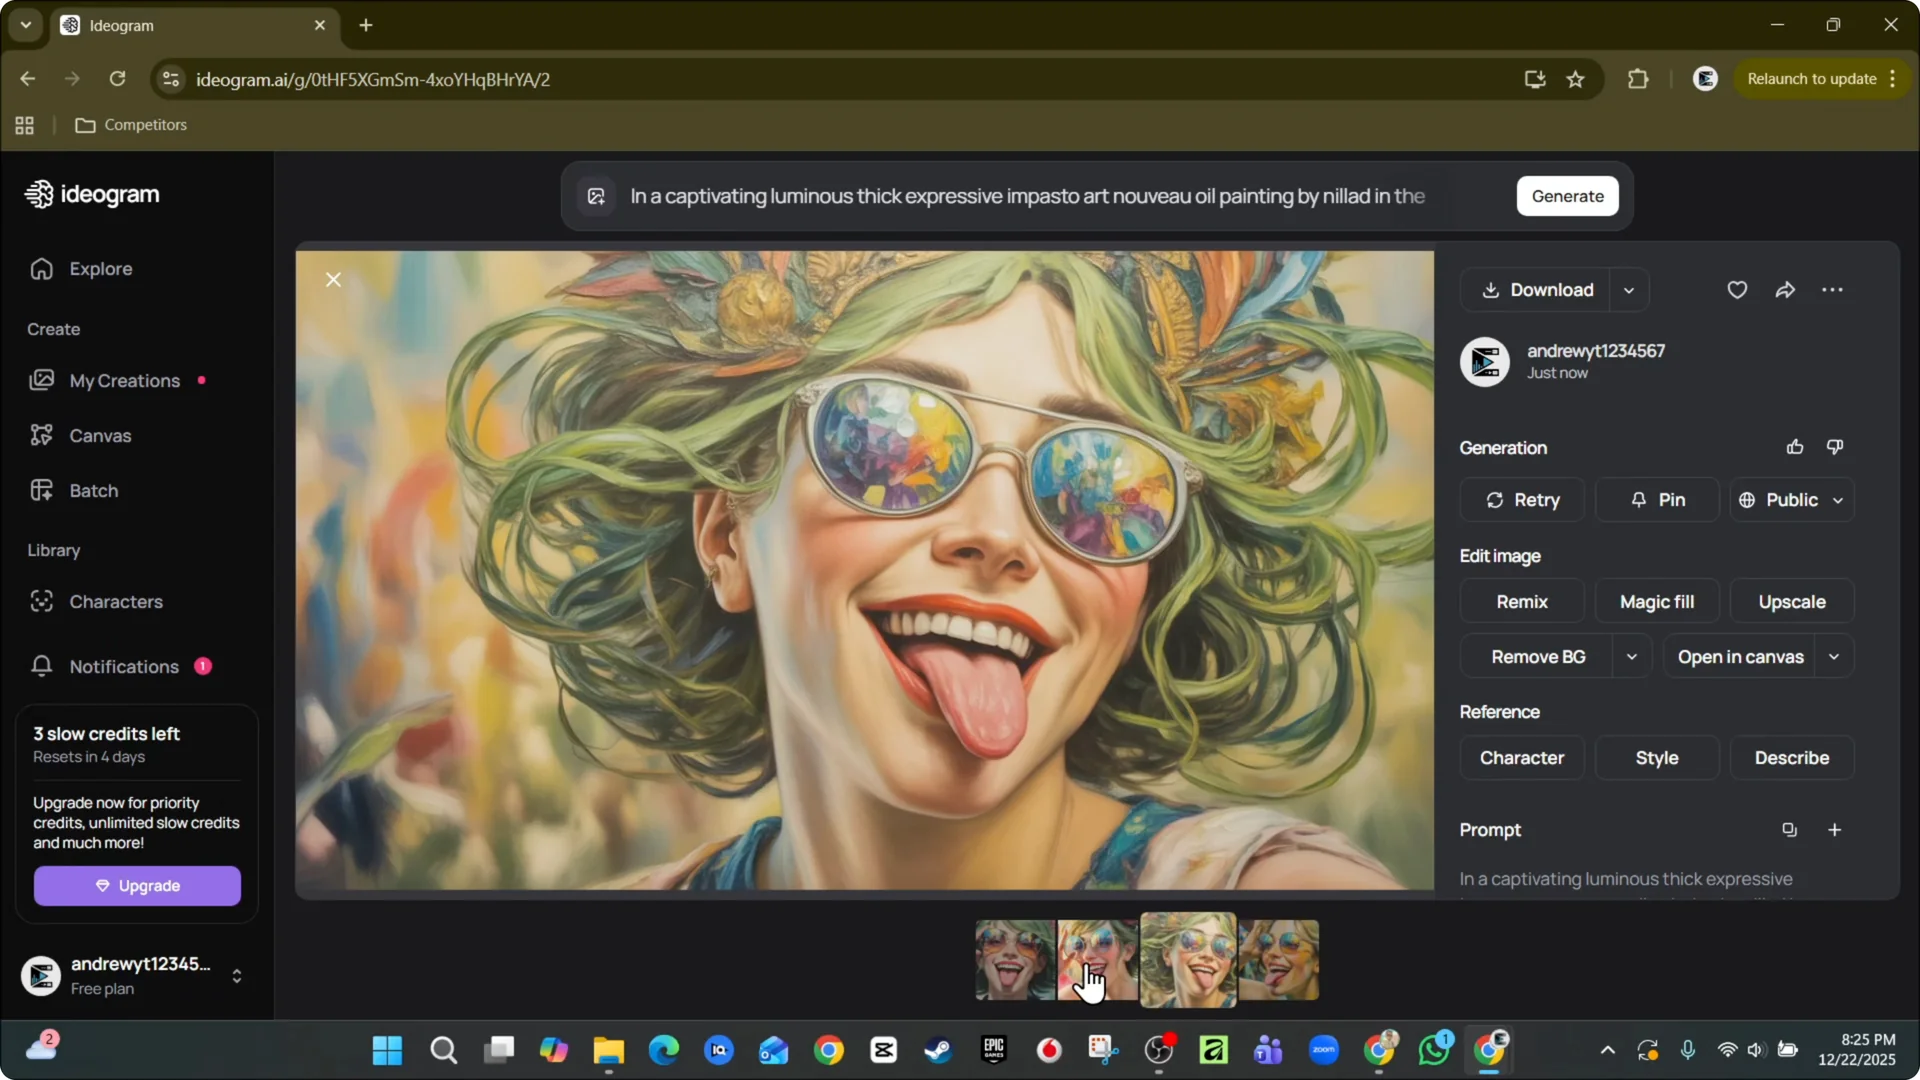Switch to the Ideogram browser tab

click(x=150, y=25)
